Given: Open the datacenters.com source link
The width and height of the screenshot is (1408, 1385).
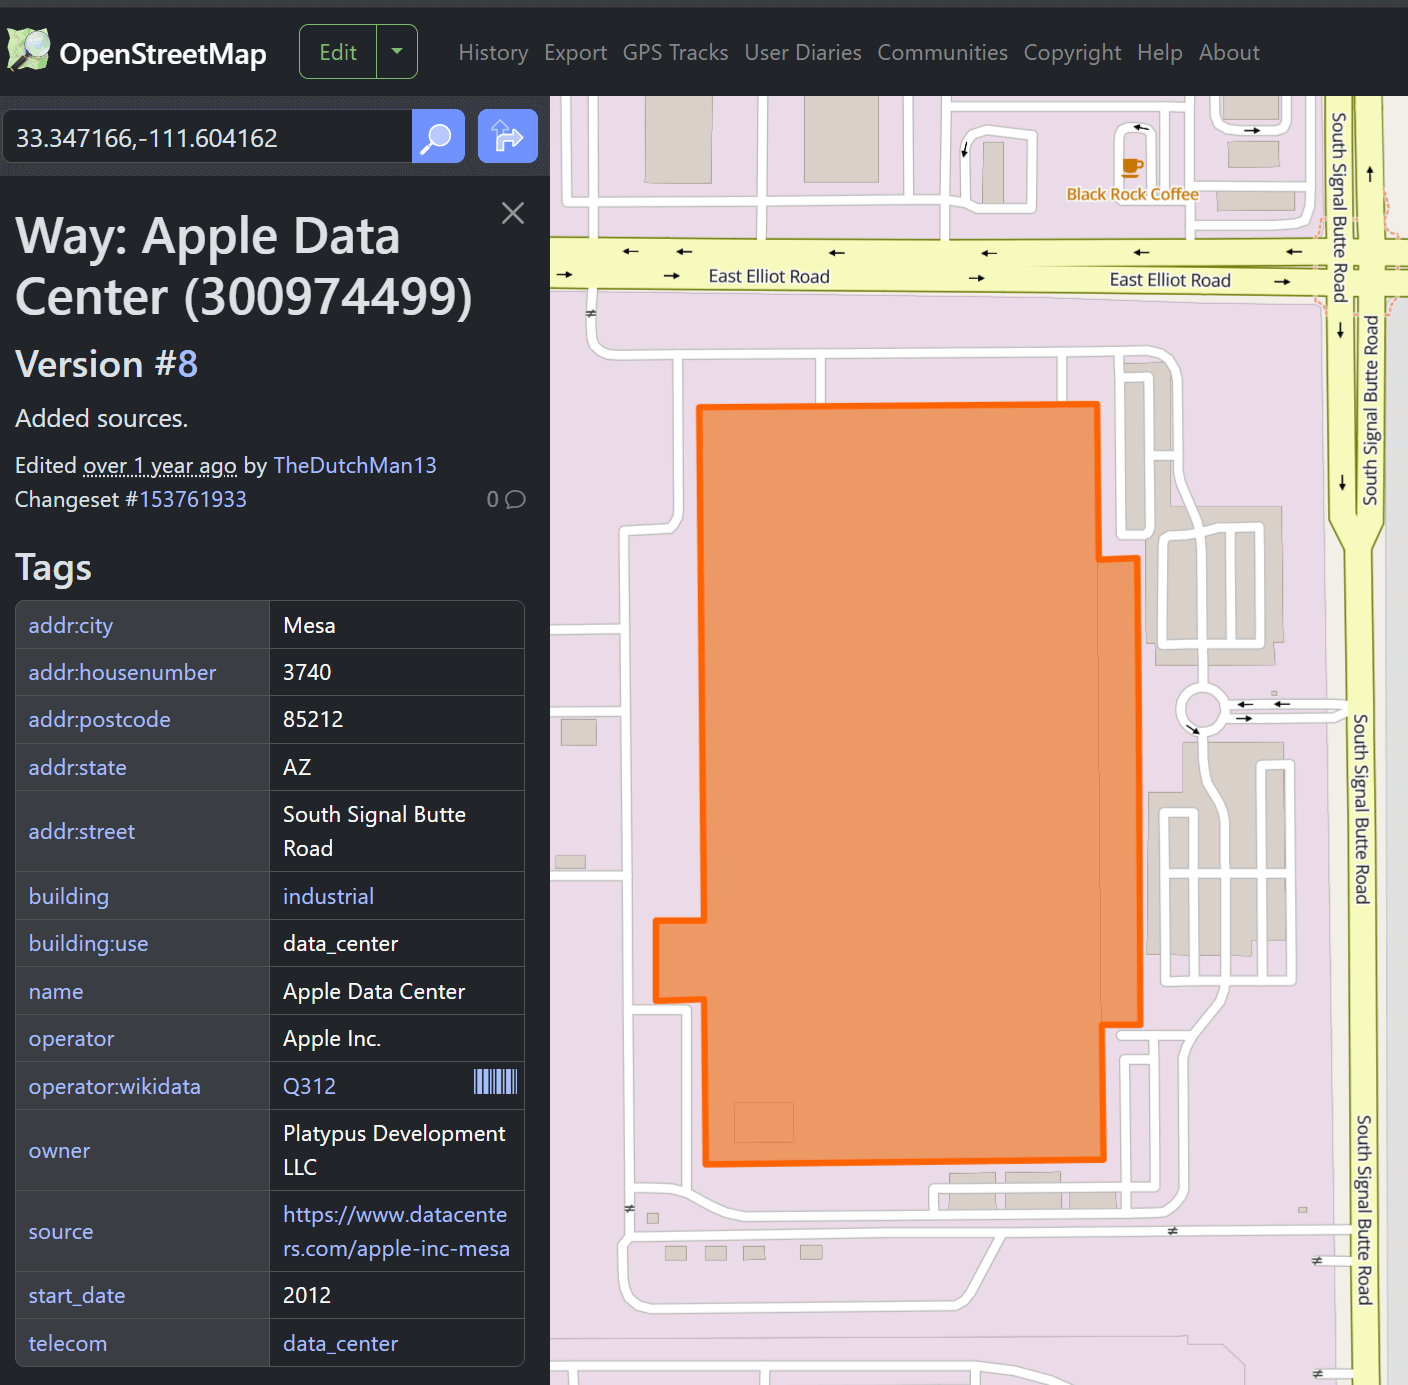Looking at the screenshot, I should click(396, 1231).
